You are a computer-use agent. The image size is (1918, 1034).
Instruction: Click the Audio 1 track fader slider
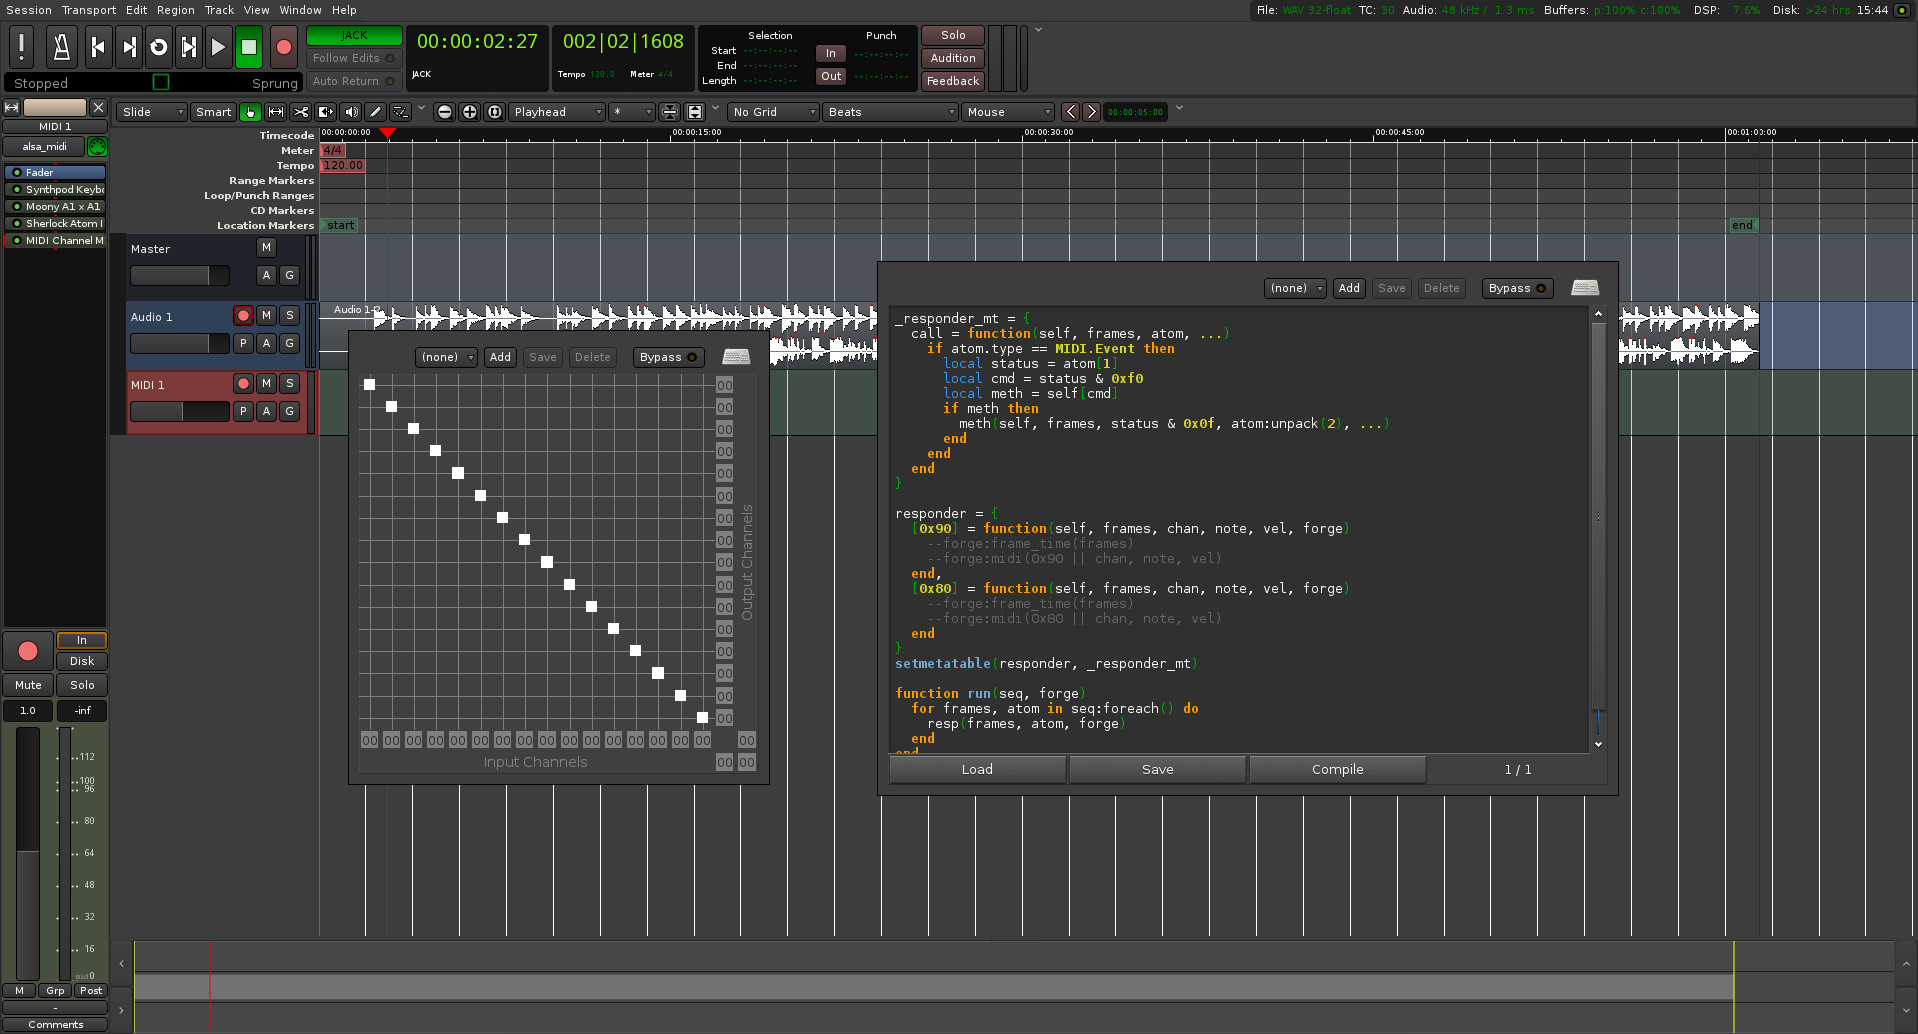pyautogui.click(x=179, y=343)
